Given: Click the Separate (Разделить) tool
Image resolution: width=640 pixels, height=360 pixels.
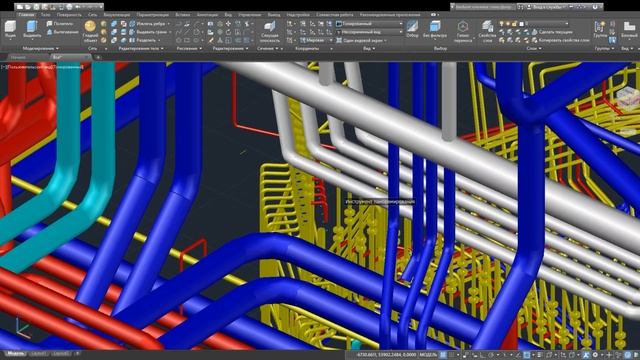Looking at the screenshot, I should (x=143, y=40).
